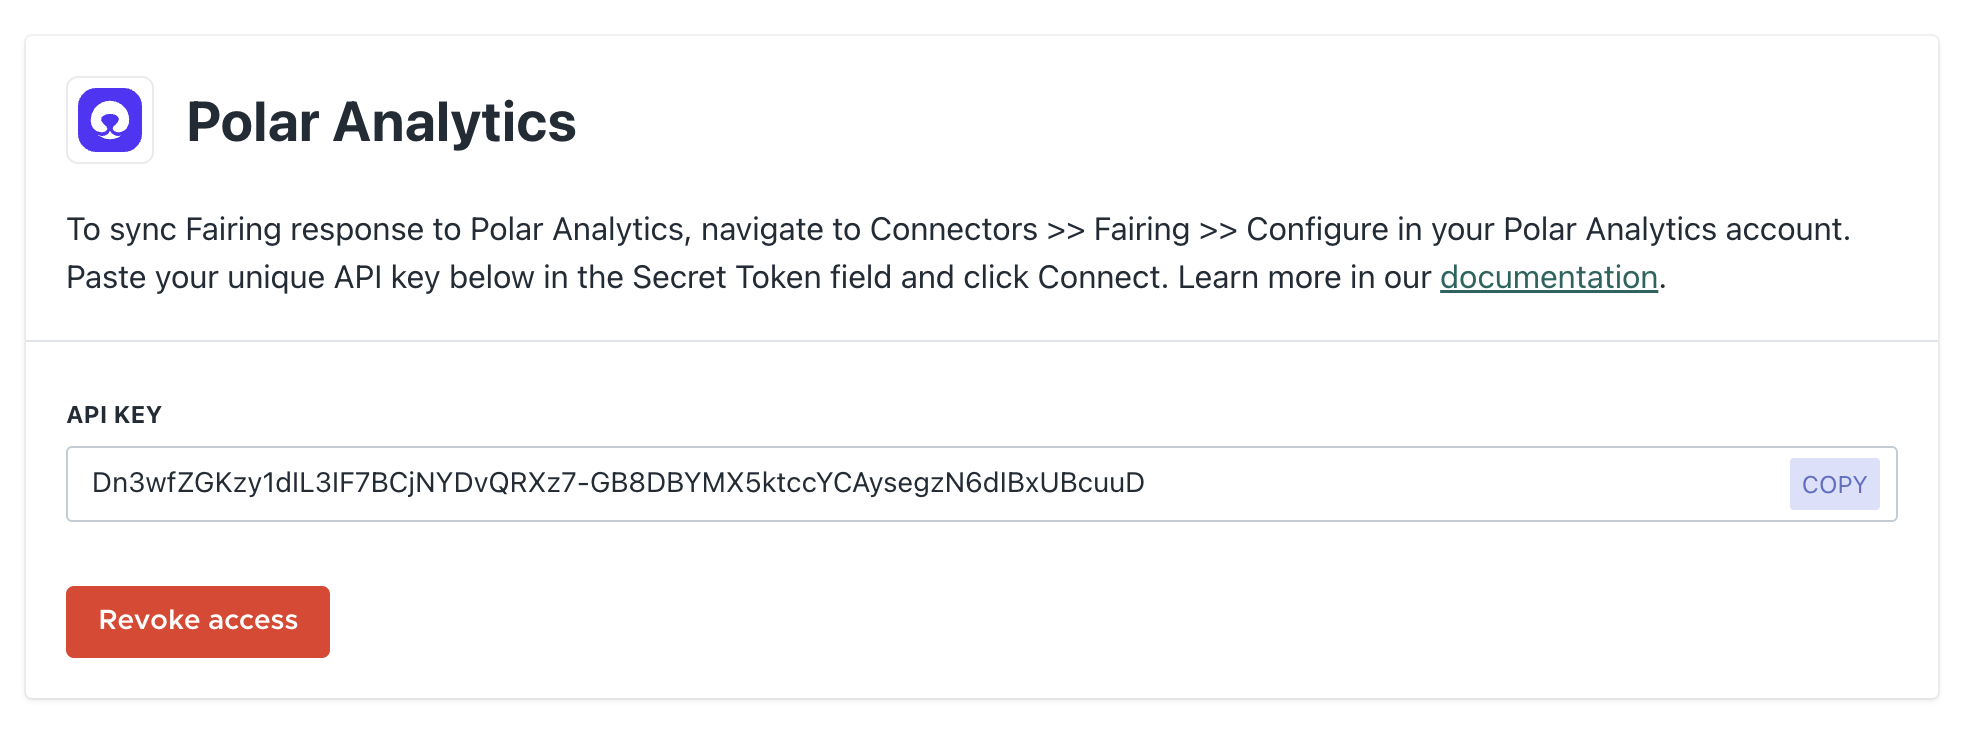Click the Polar Analytics logo icon

pyautogui.click(x=110, y=120)
